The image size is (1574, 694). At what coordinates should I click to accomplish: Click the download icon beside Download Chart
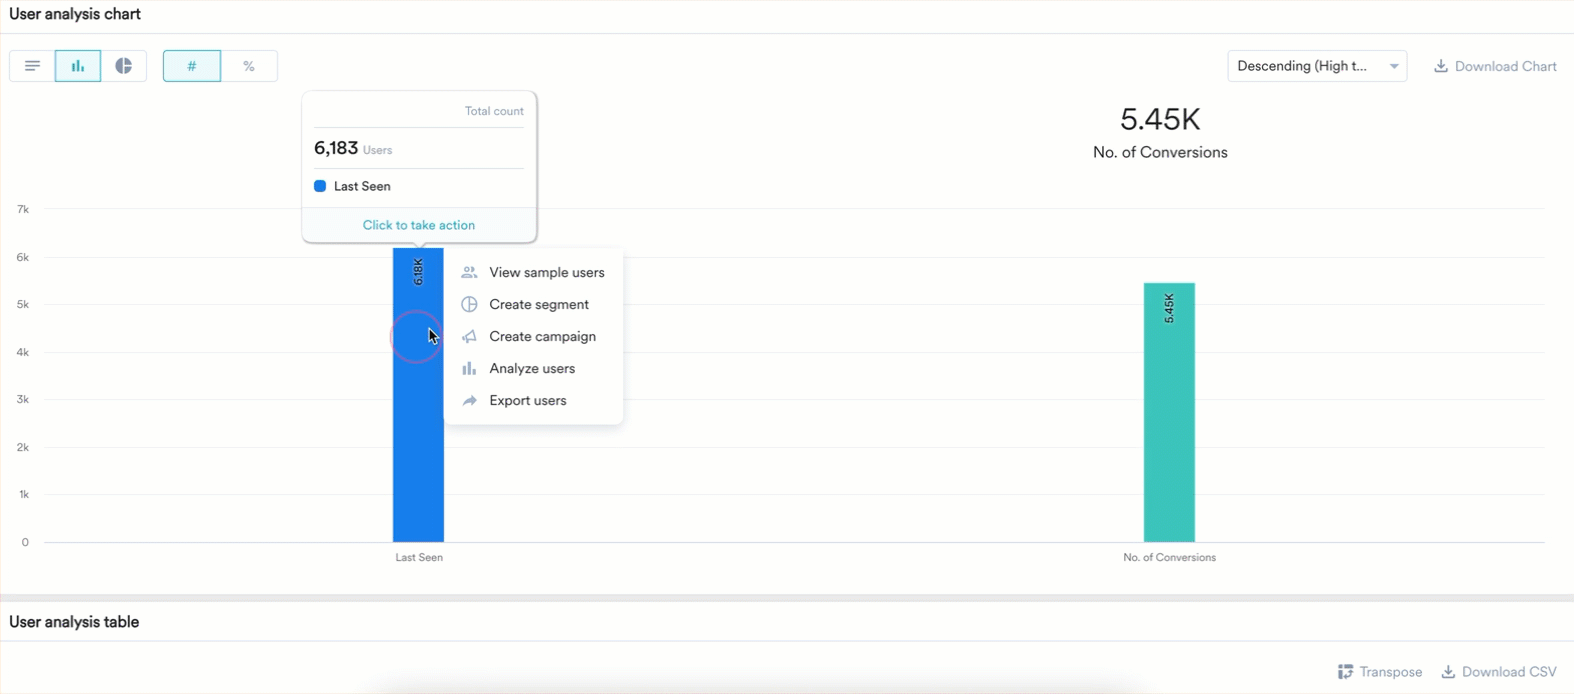pos(1441,66)
